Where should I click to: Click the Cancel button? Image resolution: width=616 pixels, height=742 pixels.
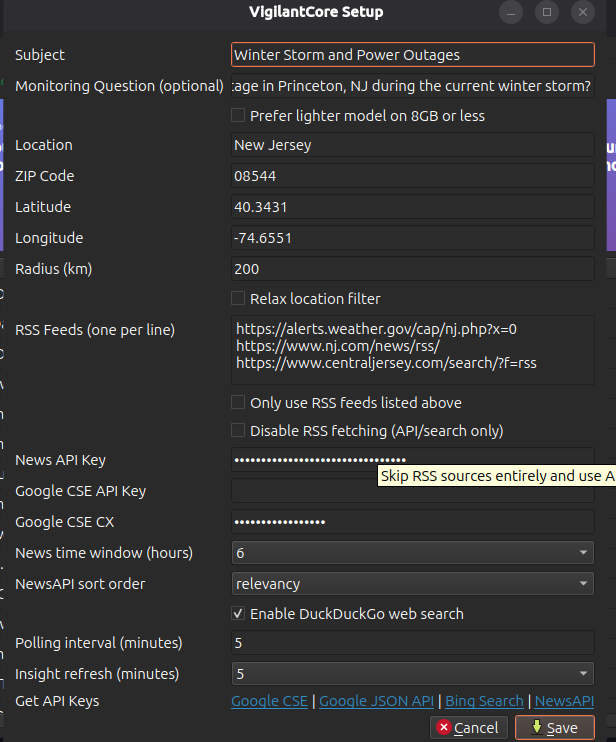[x=468, y=727]
